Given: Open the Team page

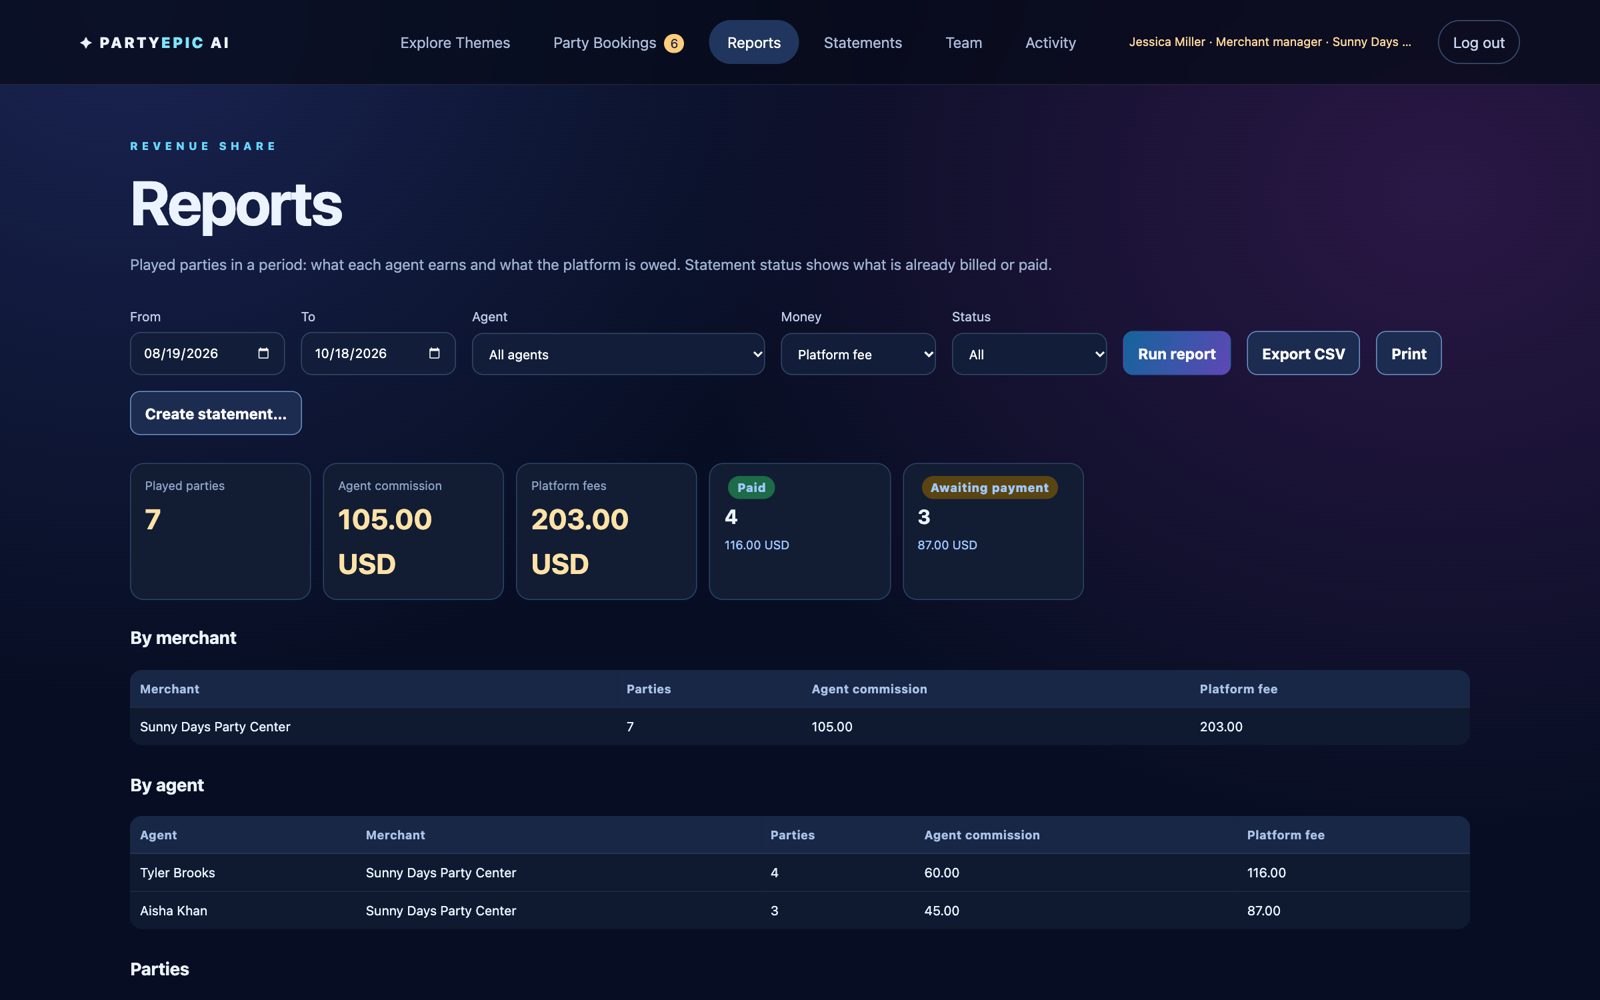Looking at the screenshot, I should (964, 43).
